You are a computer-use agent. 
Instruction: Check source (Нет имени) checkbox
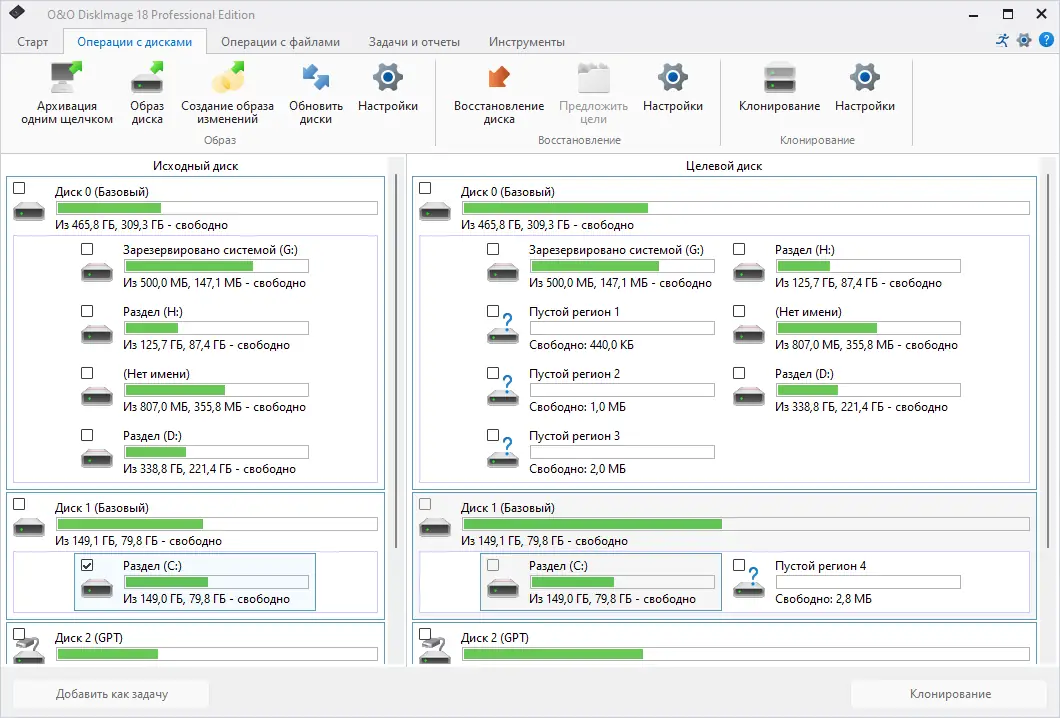[87, 373]
